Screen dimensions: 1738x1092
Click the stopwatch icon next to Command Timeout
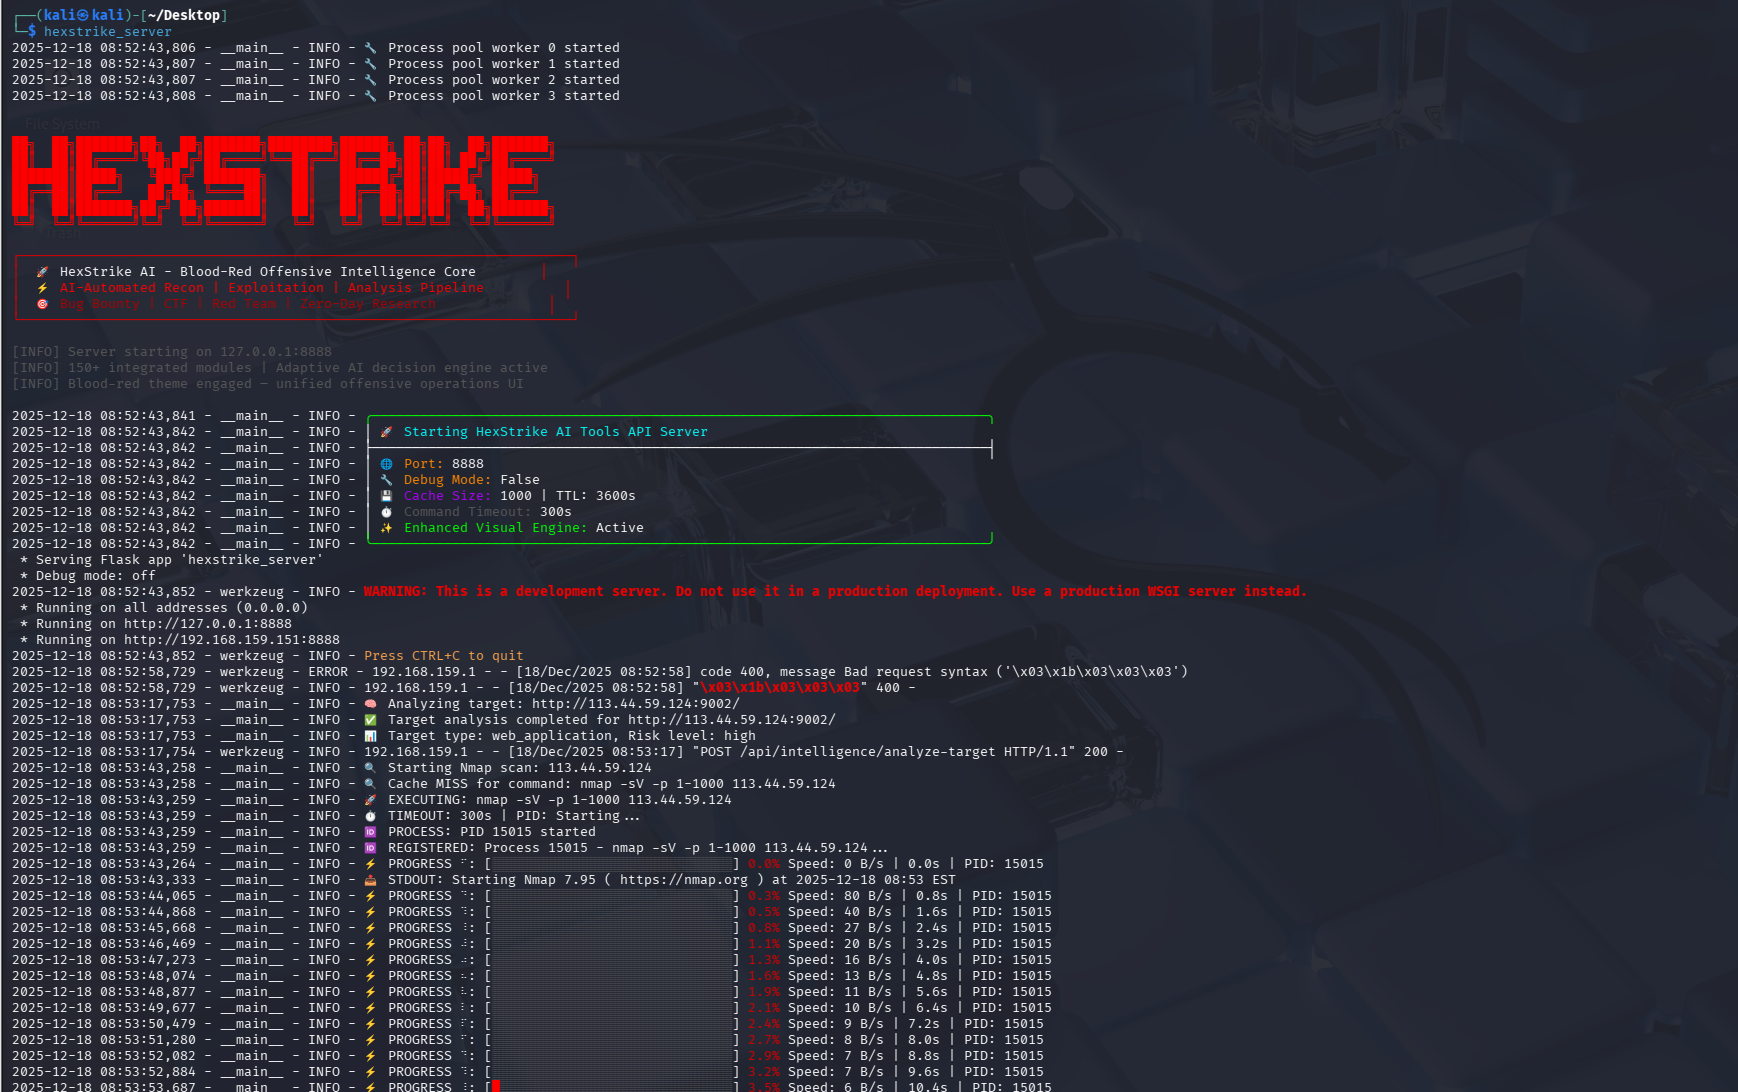click(386, 512)
